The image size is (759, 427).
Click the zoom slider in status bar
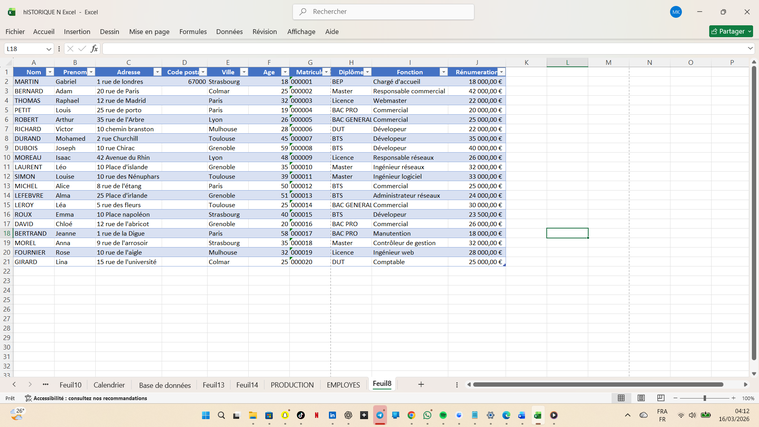pos(704,398)
